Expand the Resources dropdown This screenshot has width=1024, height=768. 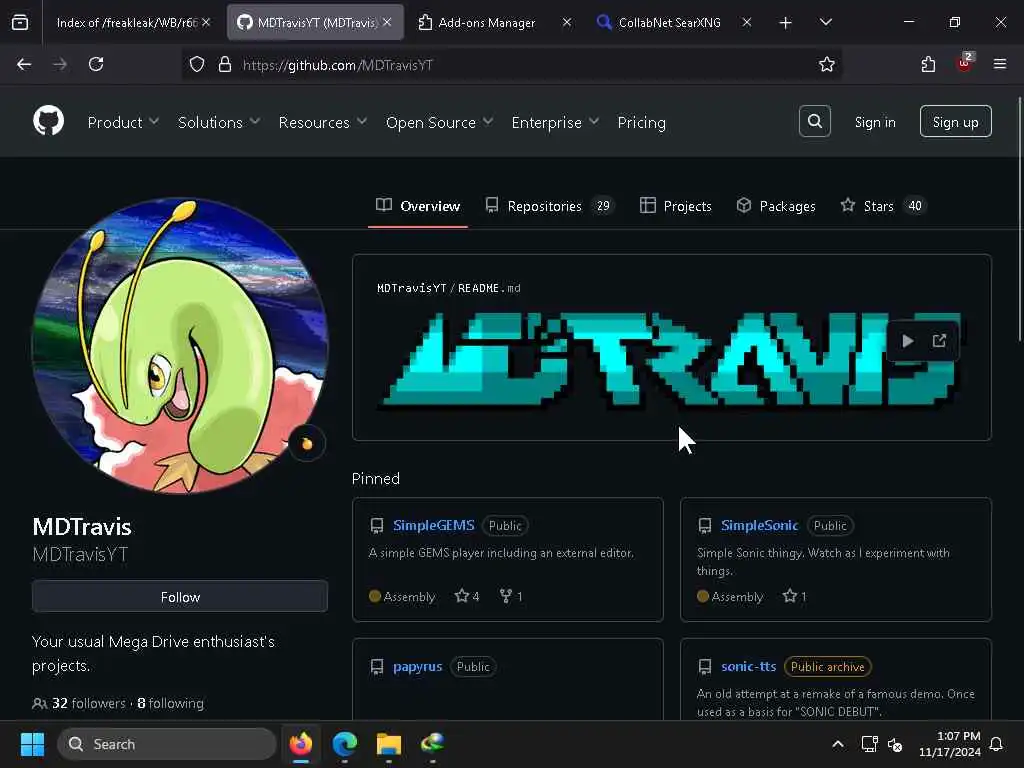pyautogui.click(x=323, y=122)
